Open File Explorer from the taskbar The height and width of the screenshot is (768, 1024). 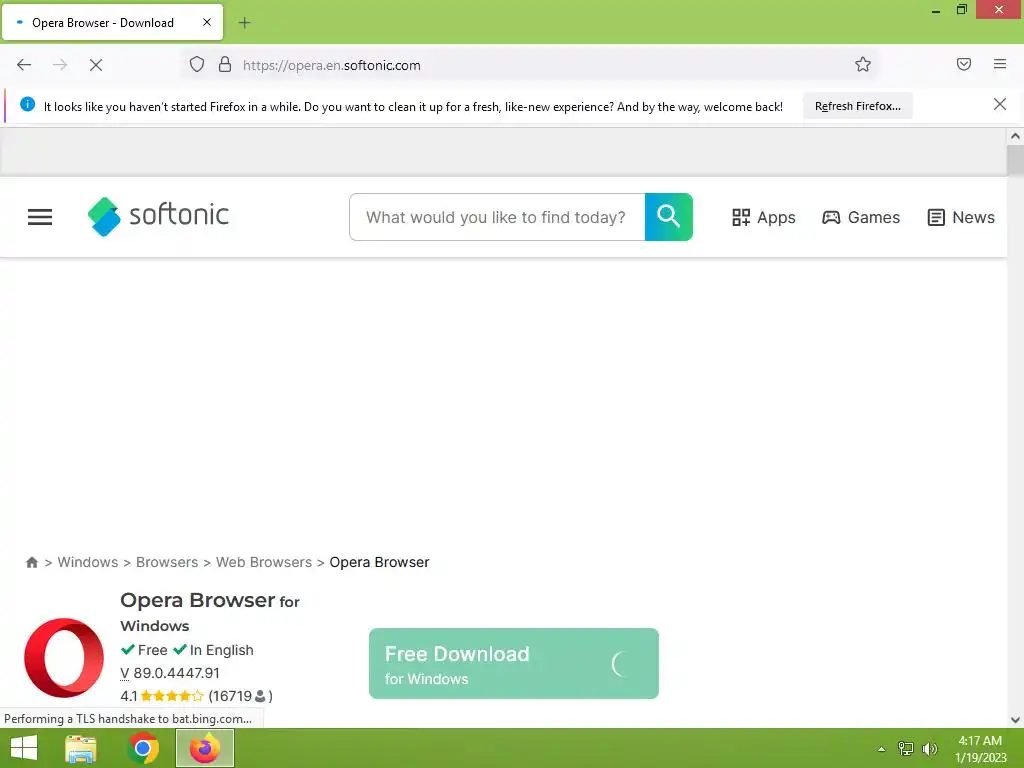pos(81,748)
